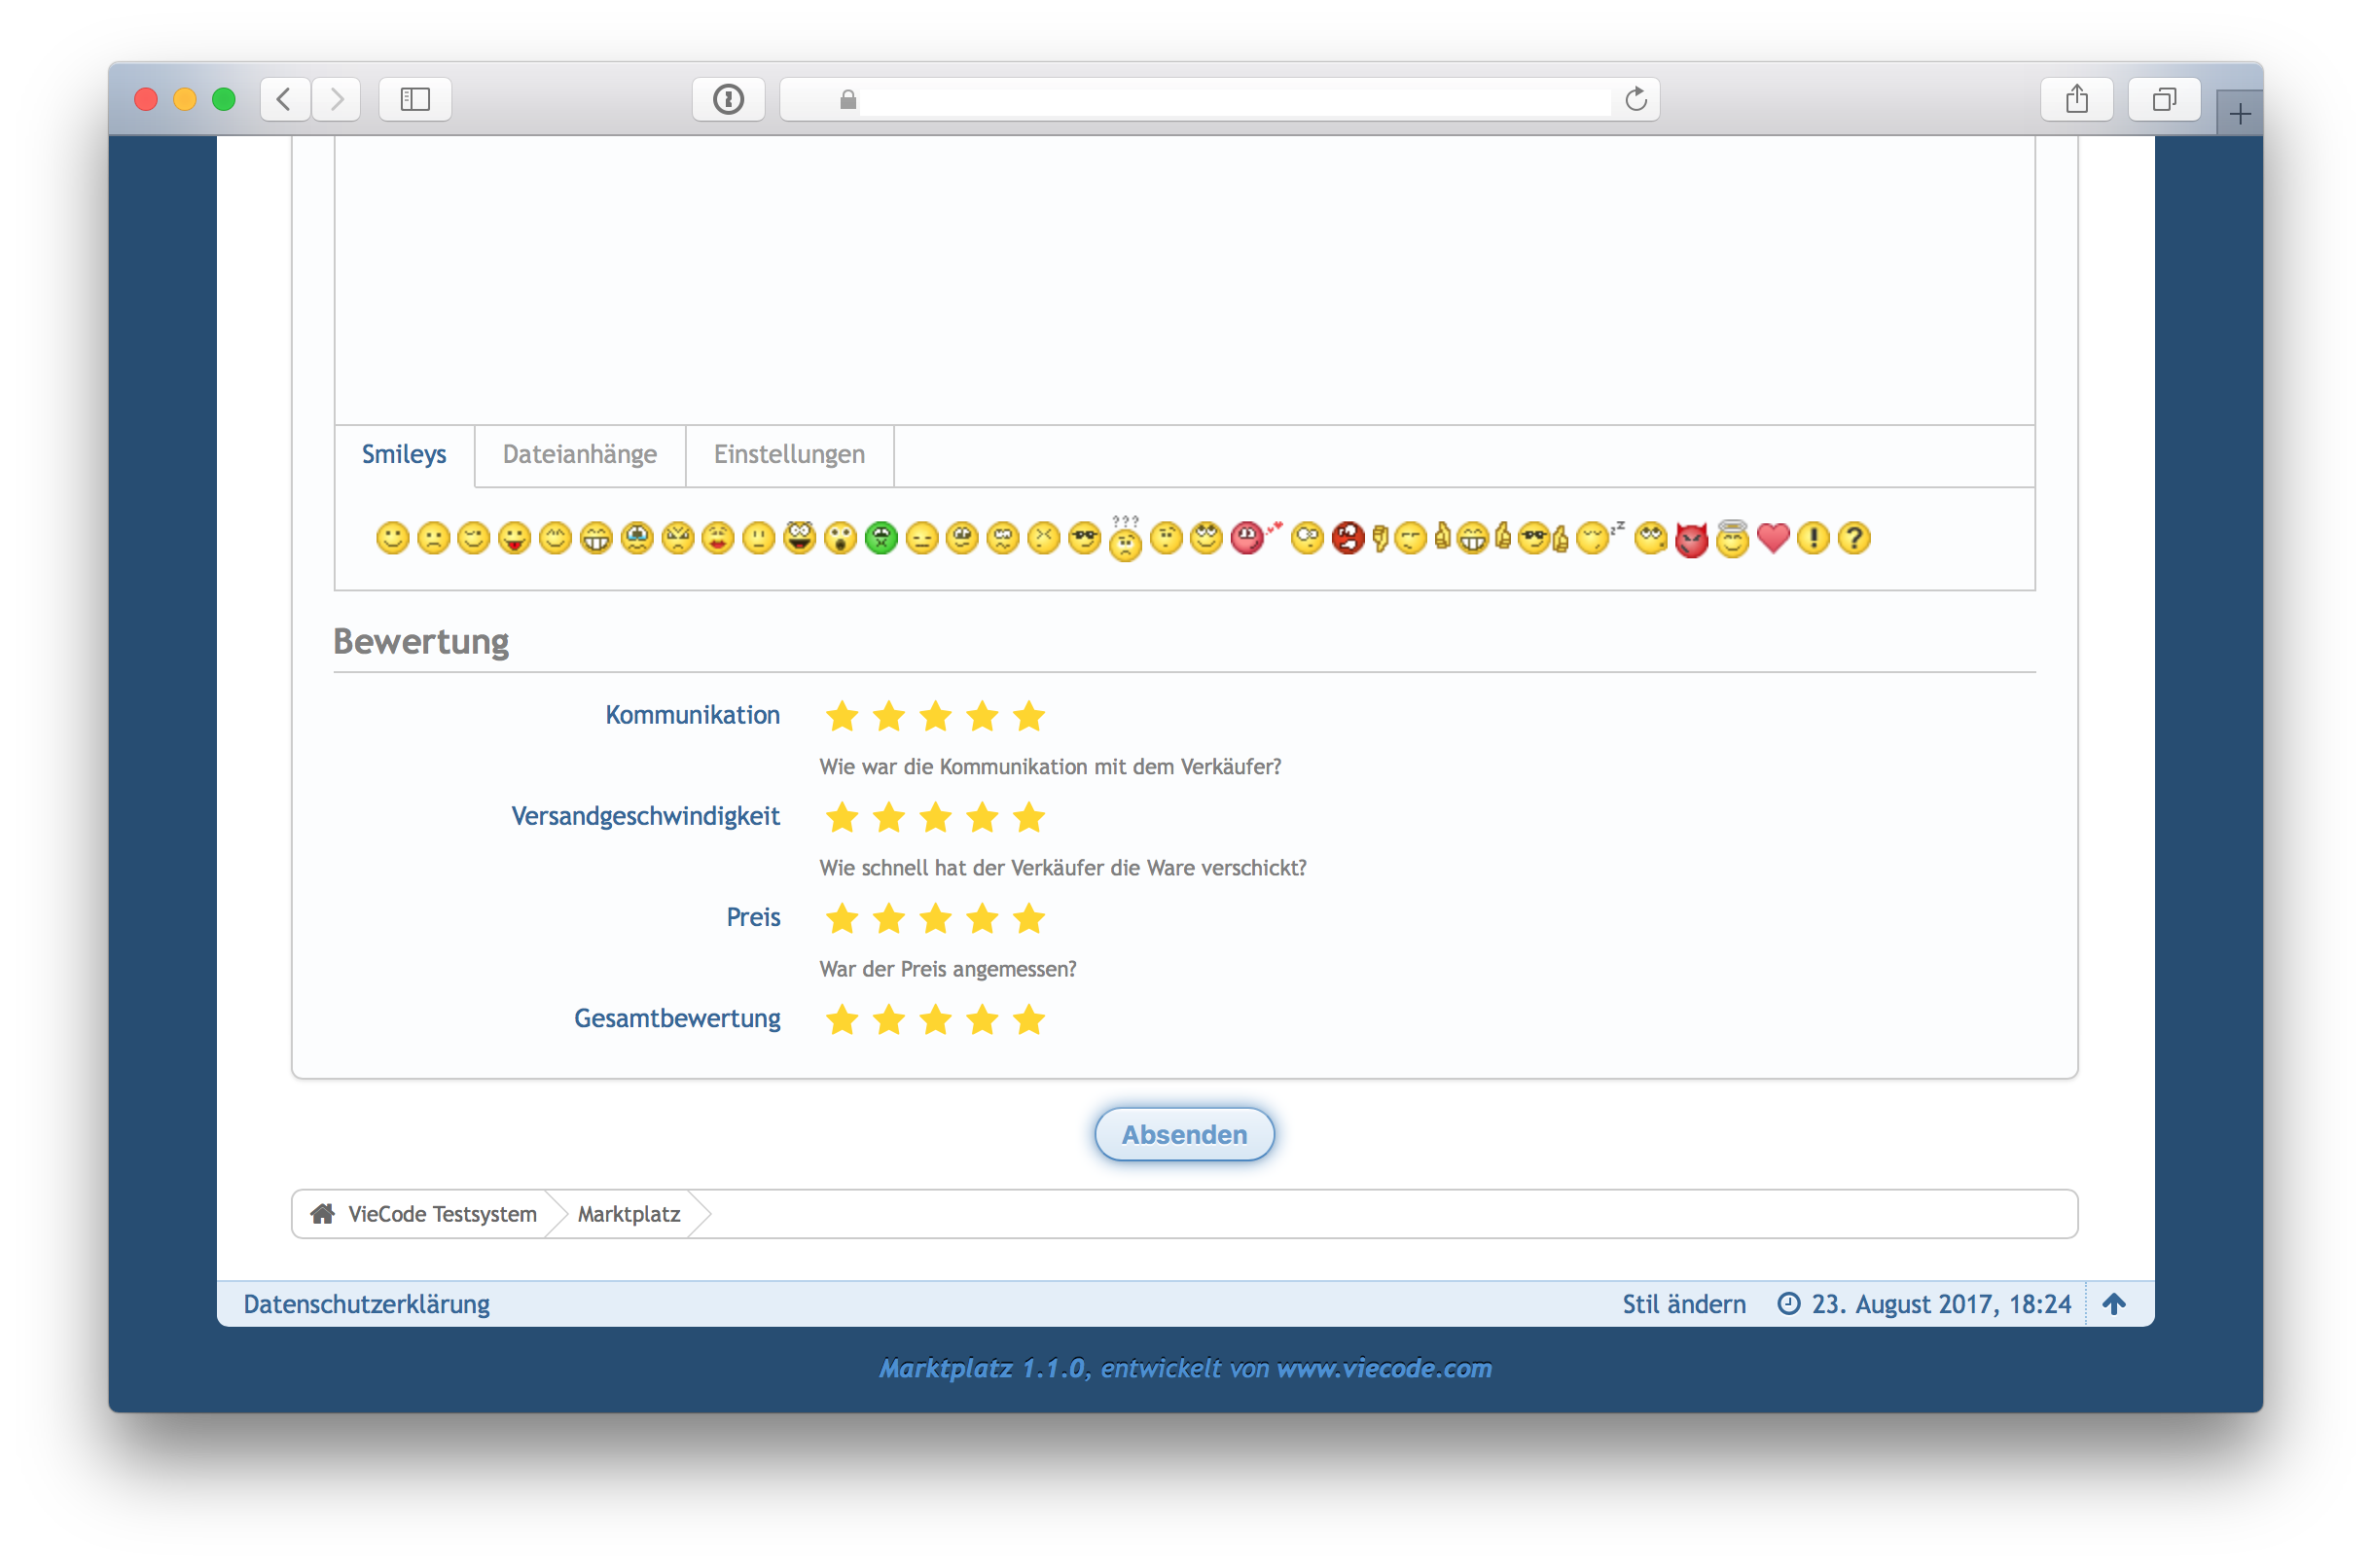Insert the exclamation mark smiley icon
This screenshot has width=2372, height=1568.
[1813, 538]
